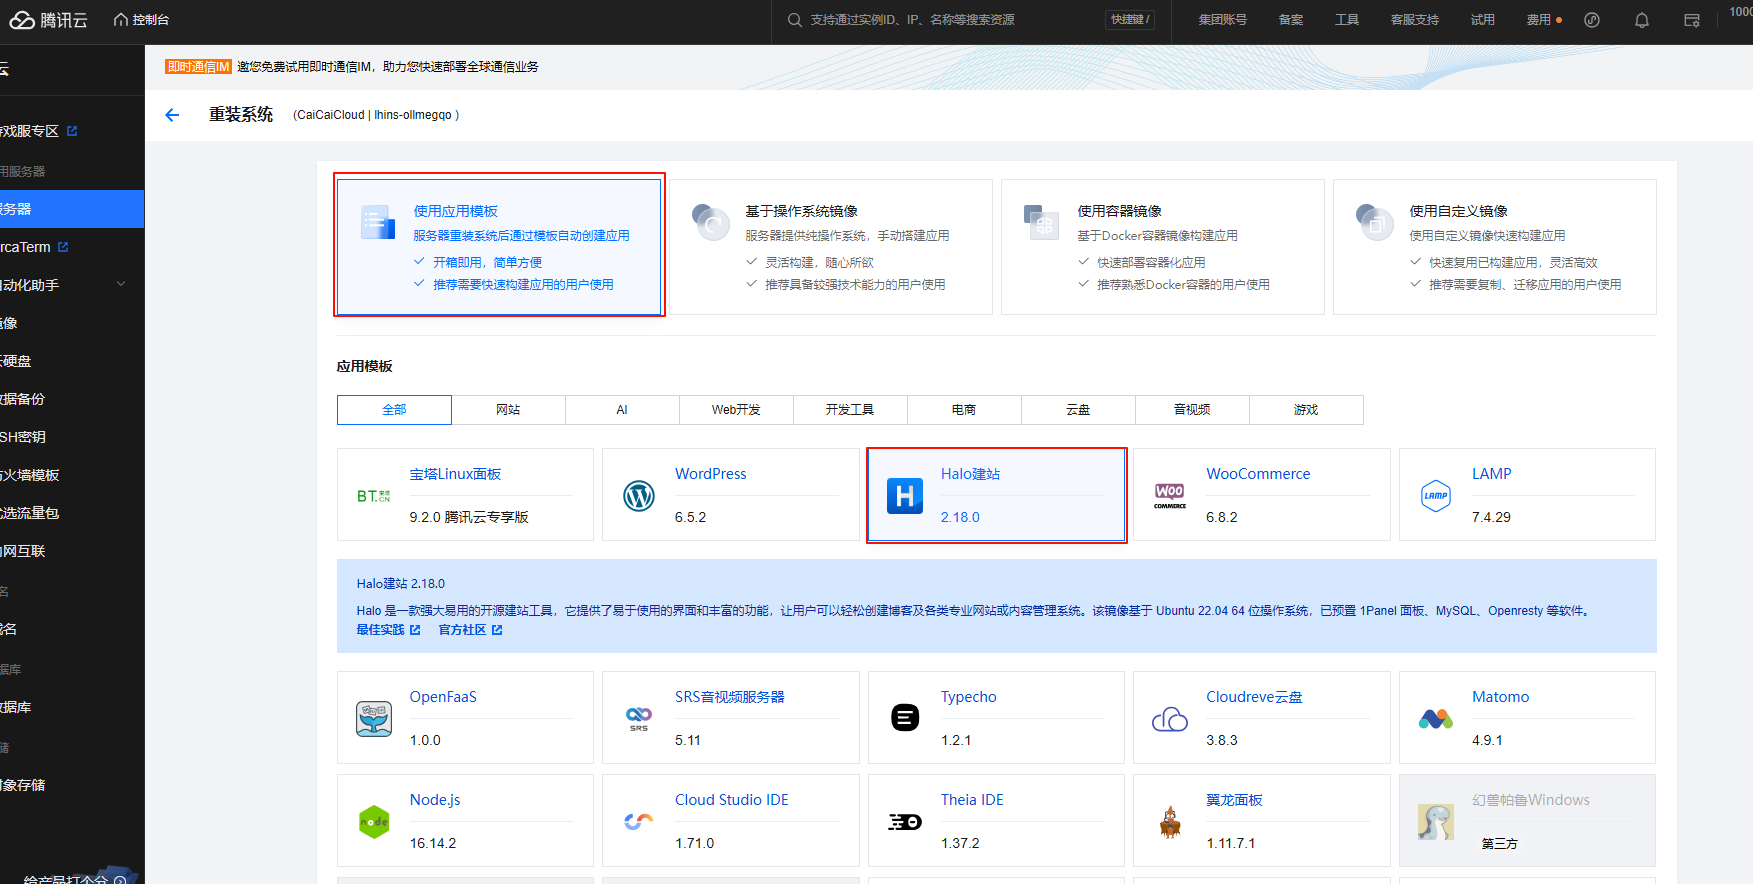The width and height of the screenshot is (1753, 884).
Task: Choose the WooCommerce 6.8.2 template
Action: (x=1261, y=495)
